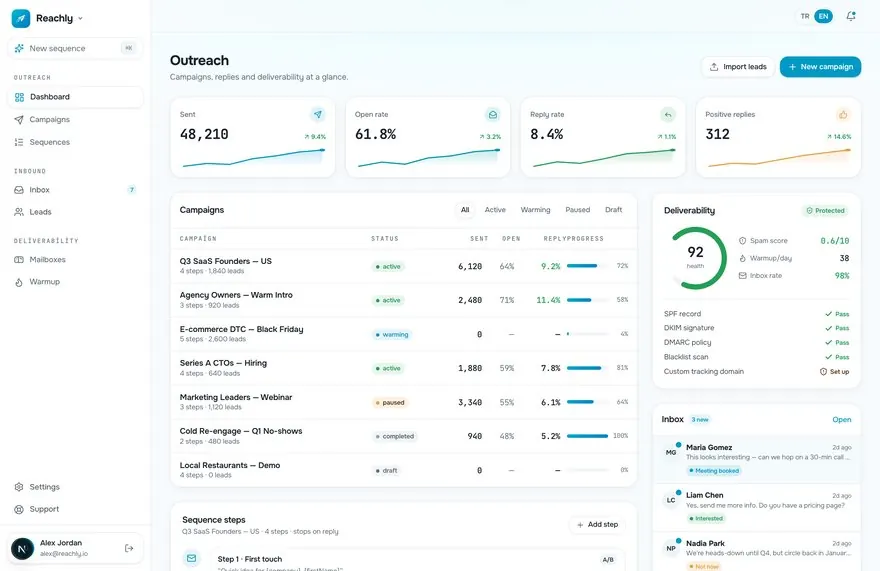Click the Sent card paper plane icon
The height and width of the screenshot is (571, 880).
click(x=318, y=115)
